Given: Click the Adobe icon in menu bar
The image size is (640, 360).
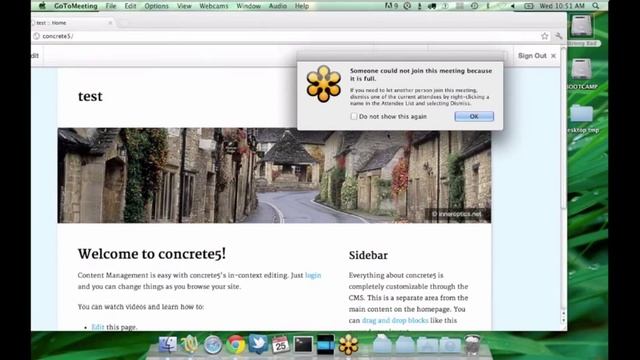Looking at the screenshot, I should (x=391, y=6).
